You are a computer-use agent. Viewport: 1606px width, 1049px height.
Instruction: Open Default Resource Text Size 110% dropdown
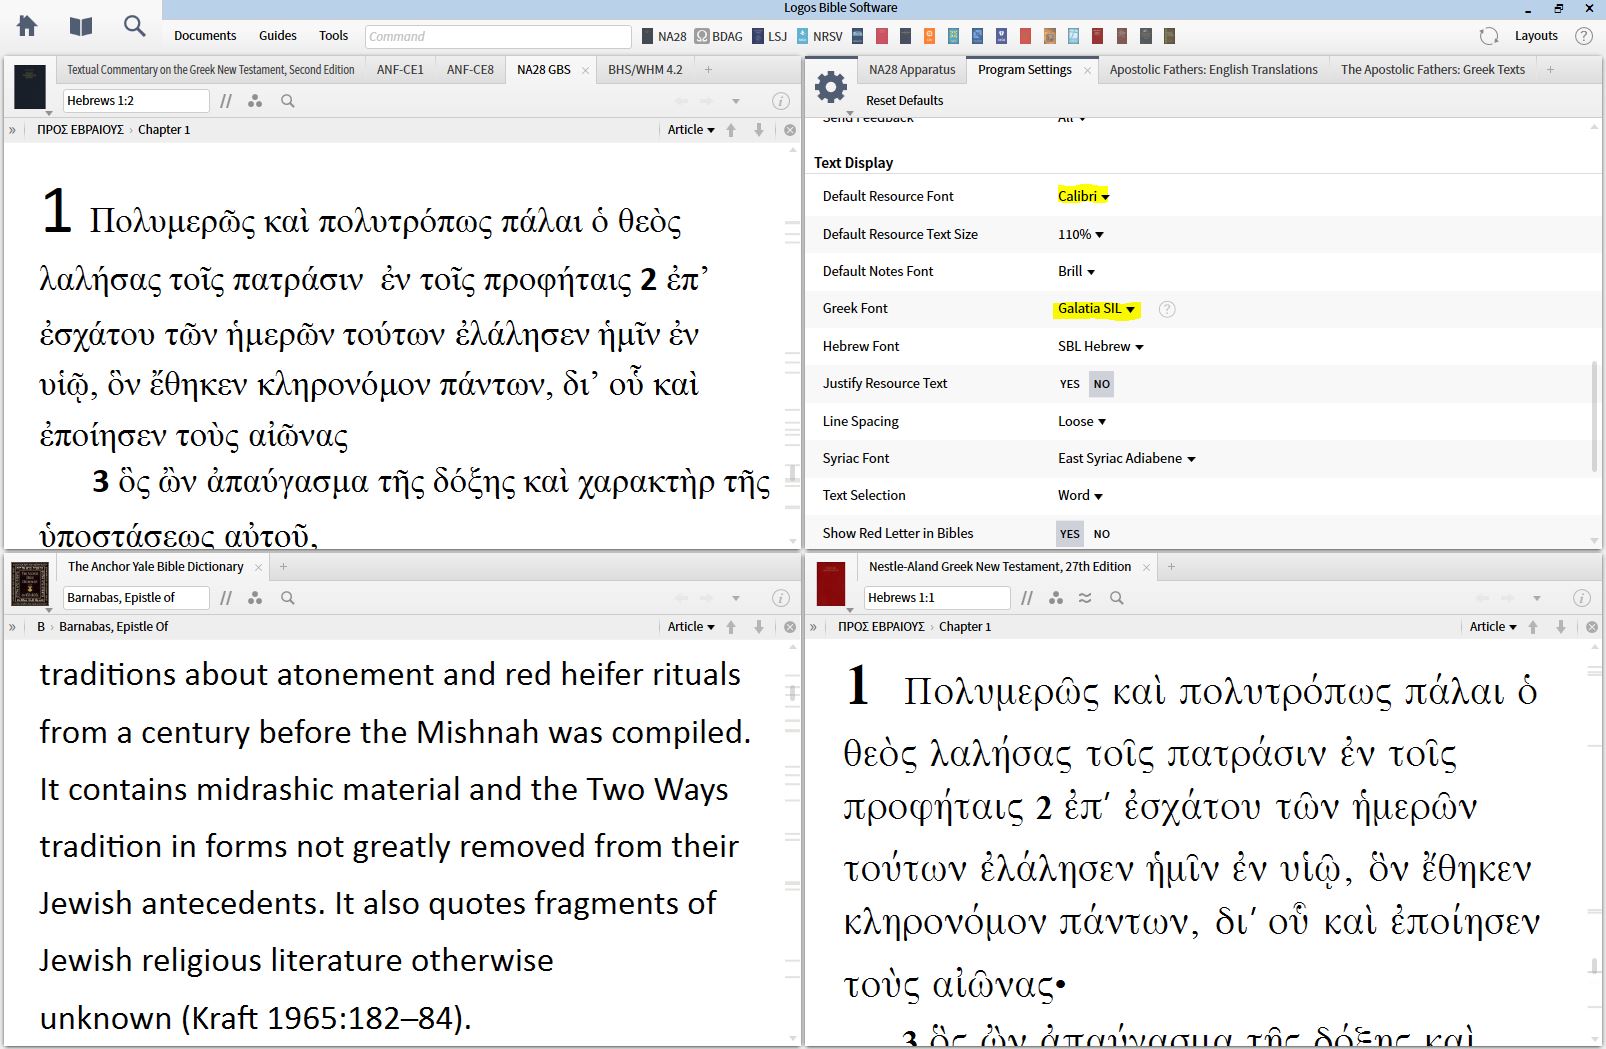click(1081, 234)
